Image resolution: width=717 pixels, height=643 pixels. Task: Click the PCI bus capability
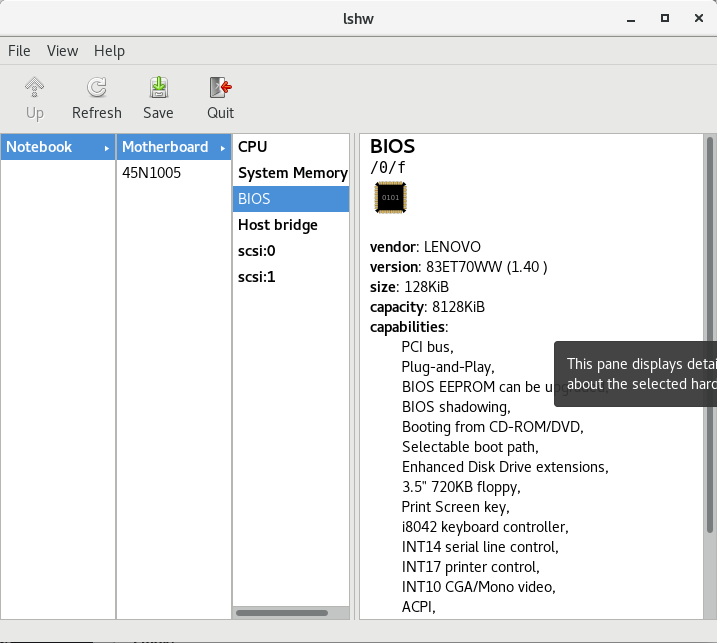click(x=428, y=347)
